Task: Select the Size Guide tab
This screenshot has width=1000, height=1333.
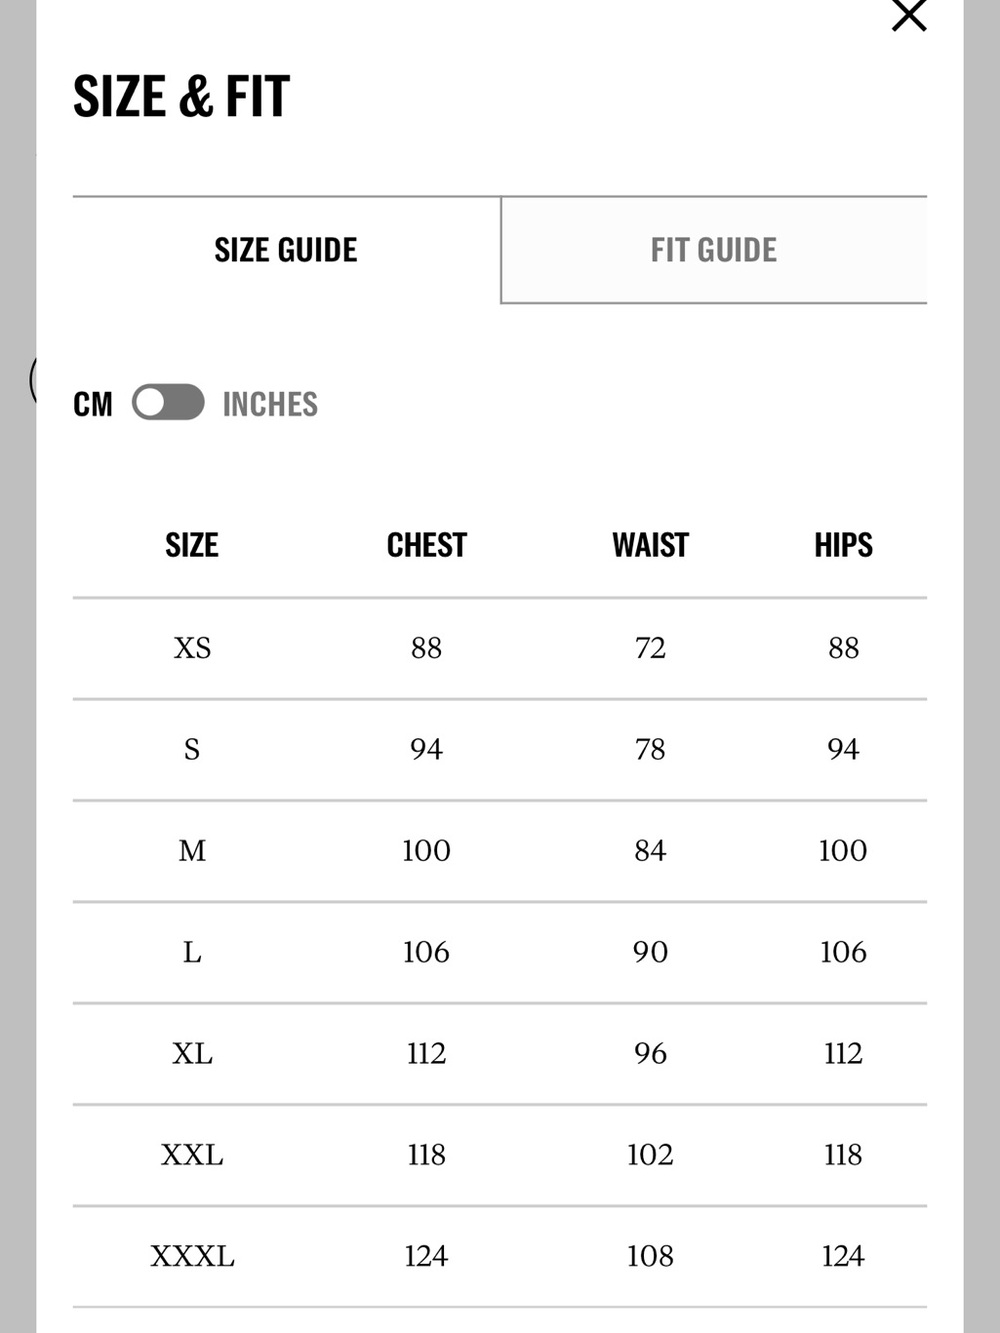Action: [x=286, y=250]
